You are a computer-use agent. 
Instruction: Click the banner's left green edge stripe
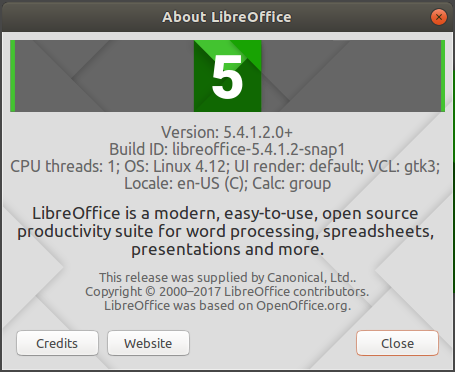(13, 76)
